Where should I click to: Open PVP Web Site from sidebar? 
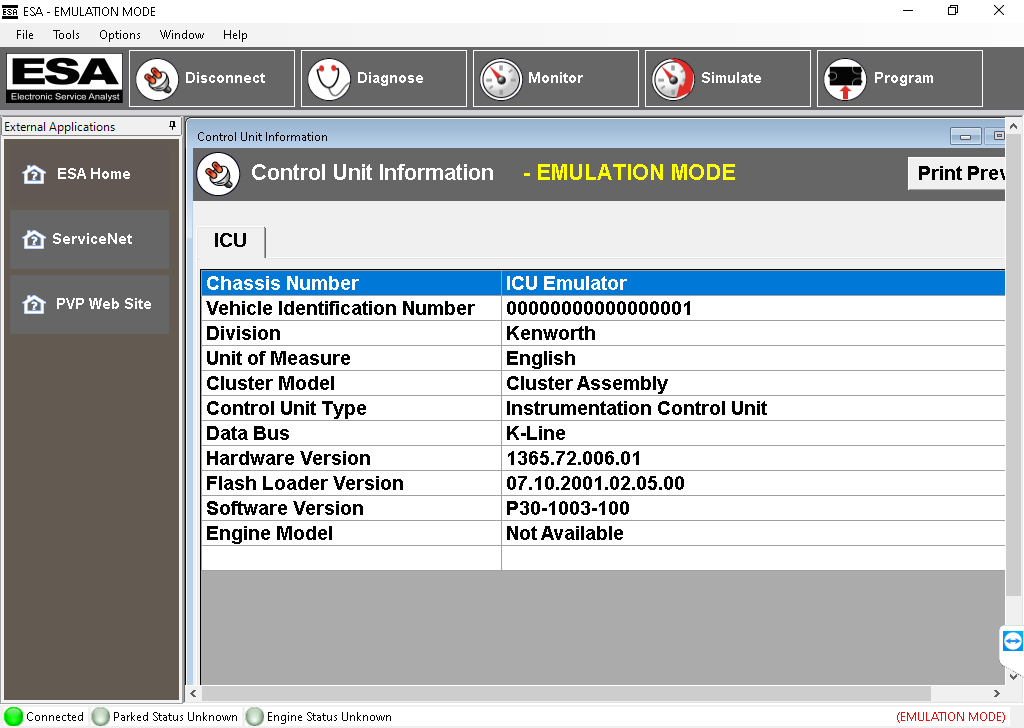tap(88, 303)
